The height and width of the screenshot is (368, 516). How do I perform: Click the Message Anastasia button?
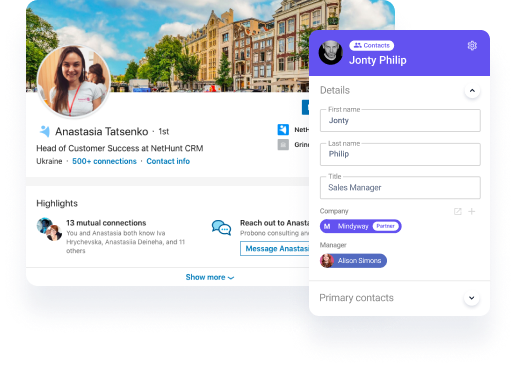tap(275, 249)
